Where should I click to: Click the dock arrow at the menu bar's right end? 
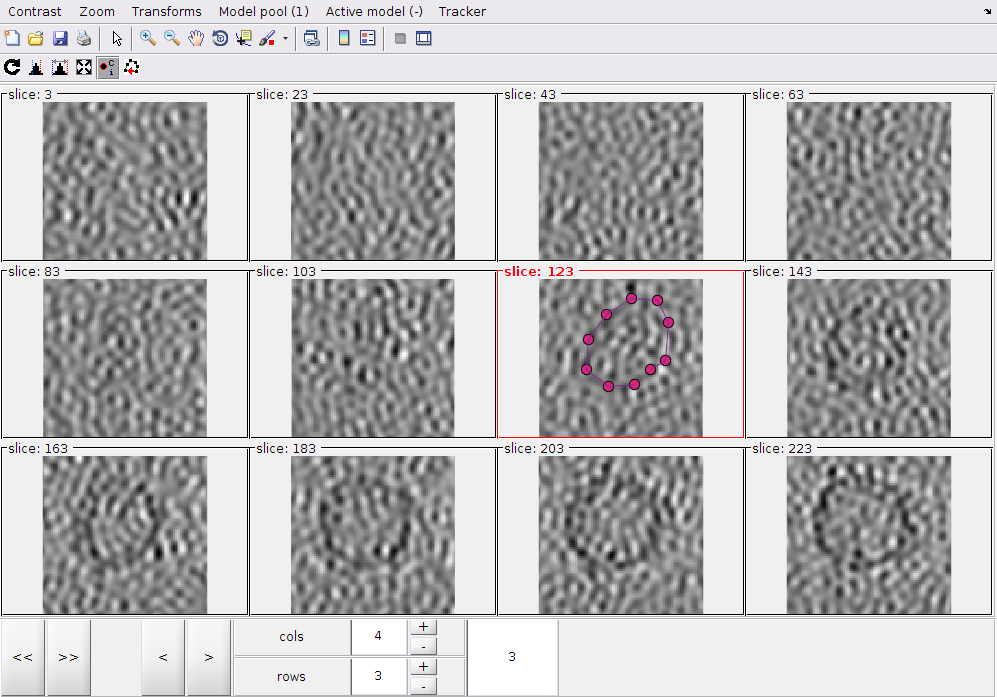987,11
